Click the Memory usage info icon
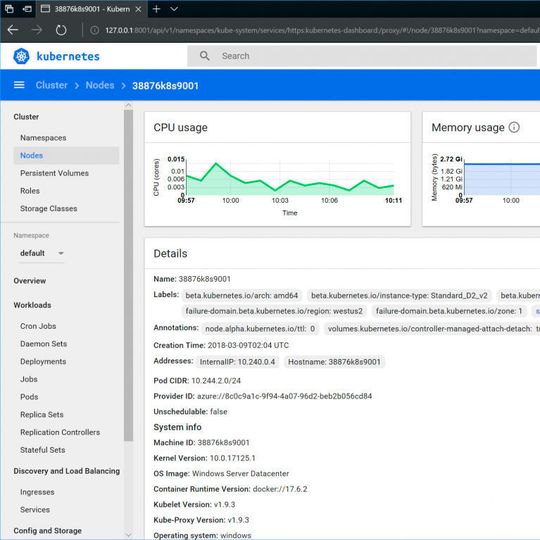The height and width of the screenshot is (540, 540). pos(514,127)
